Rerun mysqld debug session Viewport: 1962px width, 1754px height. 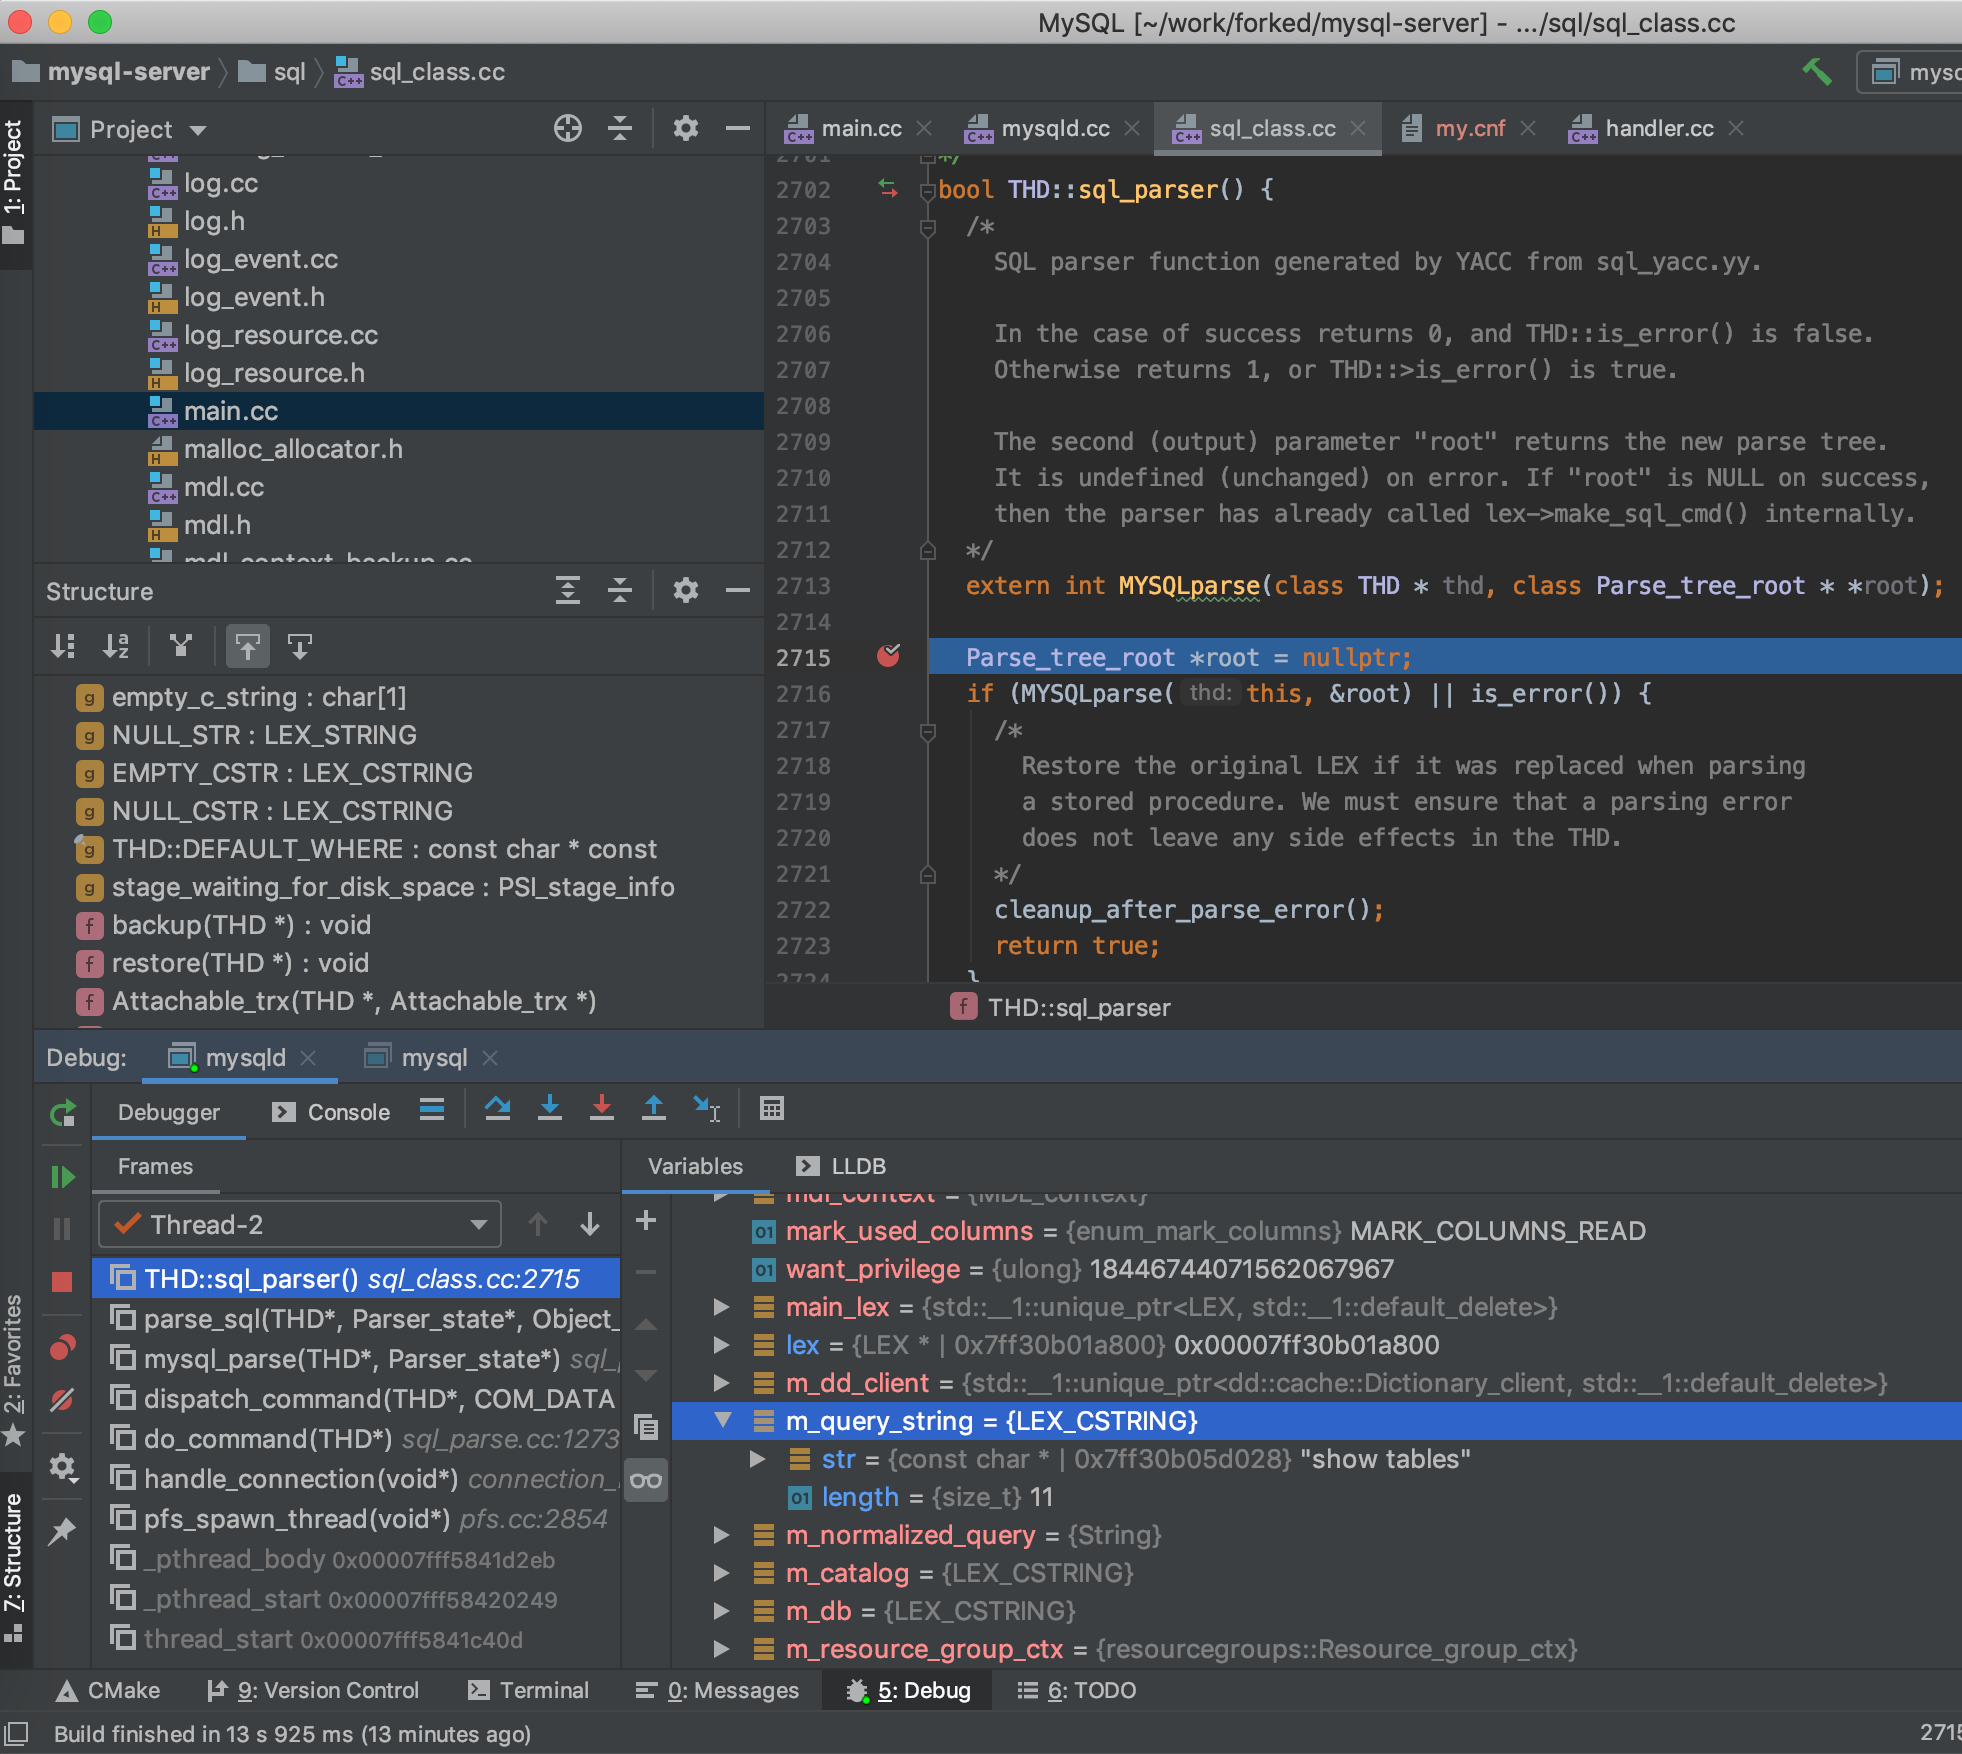click(x=62, y=1113)
